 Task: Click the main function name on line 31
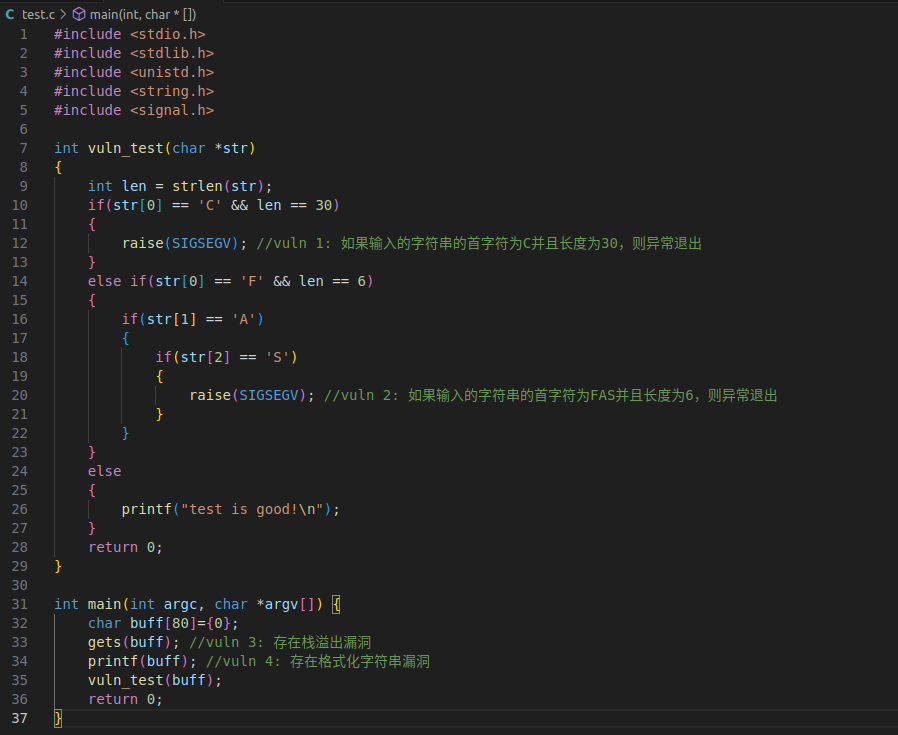coord(104,604)
